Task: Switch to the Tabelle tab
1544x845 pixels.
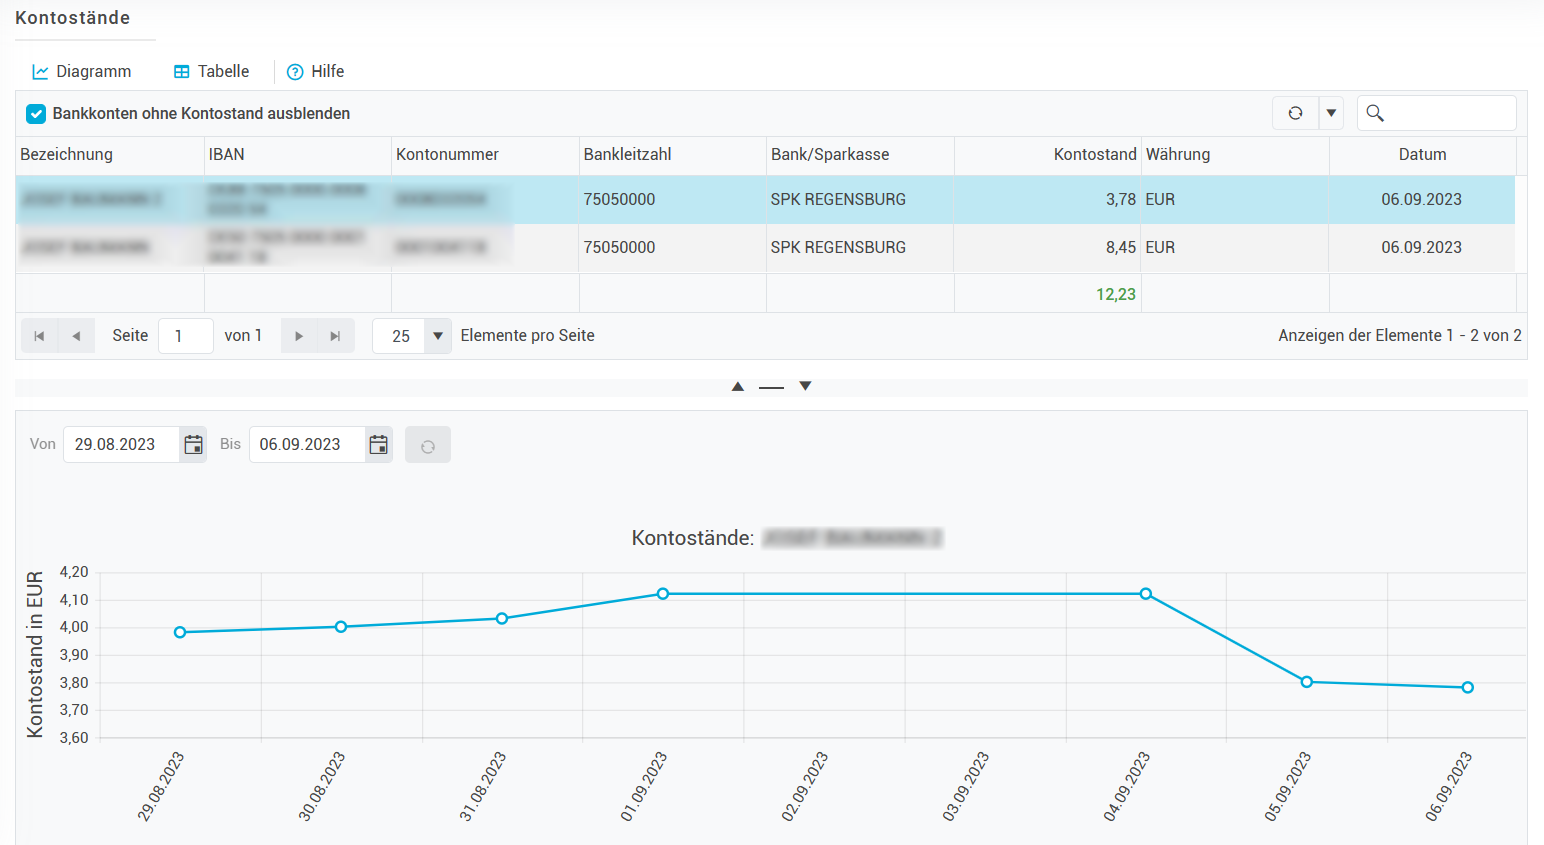Action: (x=211, y=72)
